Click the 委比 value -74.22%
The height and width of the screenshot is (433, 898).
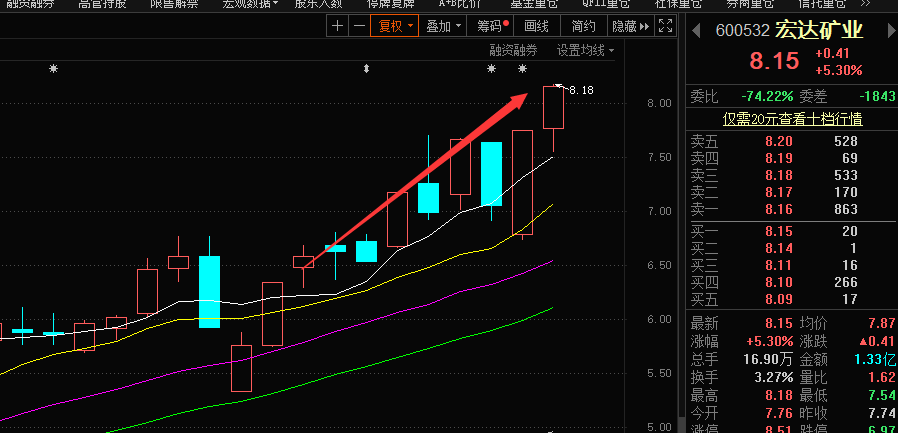767,96
